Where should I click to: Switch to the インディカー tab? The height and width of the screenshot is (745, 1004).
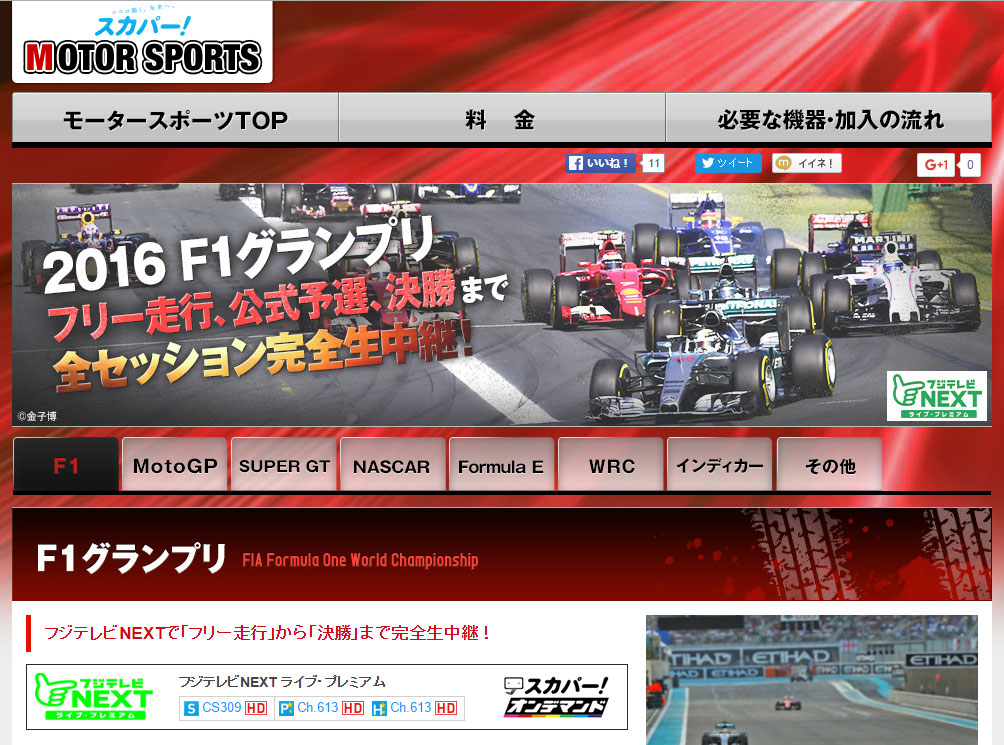coord(720,465)
